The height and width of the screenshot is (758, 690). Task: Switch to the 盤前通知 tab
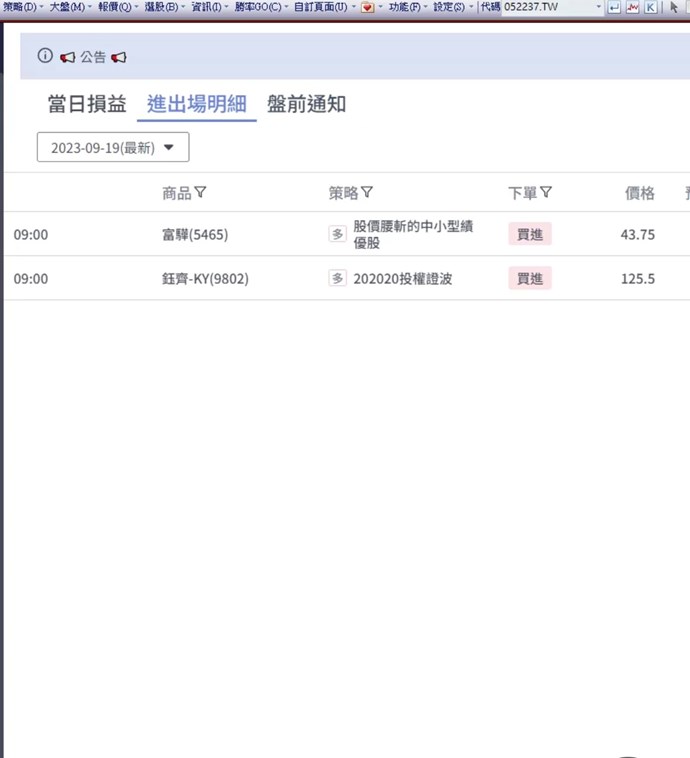pos(306,104)
